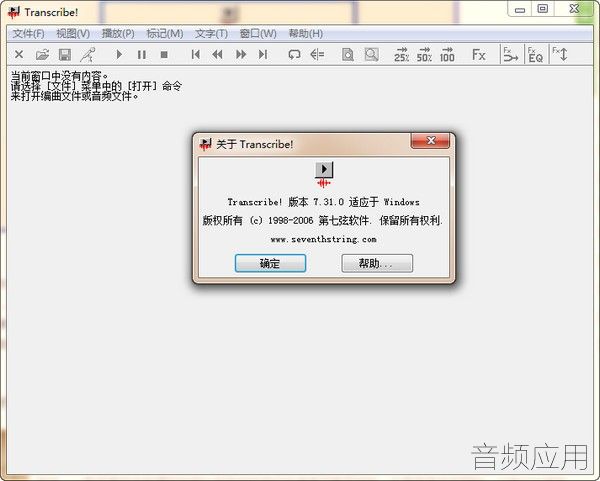Rewind using the double left arrow icon
This screenshot has width=600, height=481.
(218, 55)
